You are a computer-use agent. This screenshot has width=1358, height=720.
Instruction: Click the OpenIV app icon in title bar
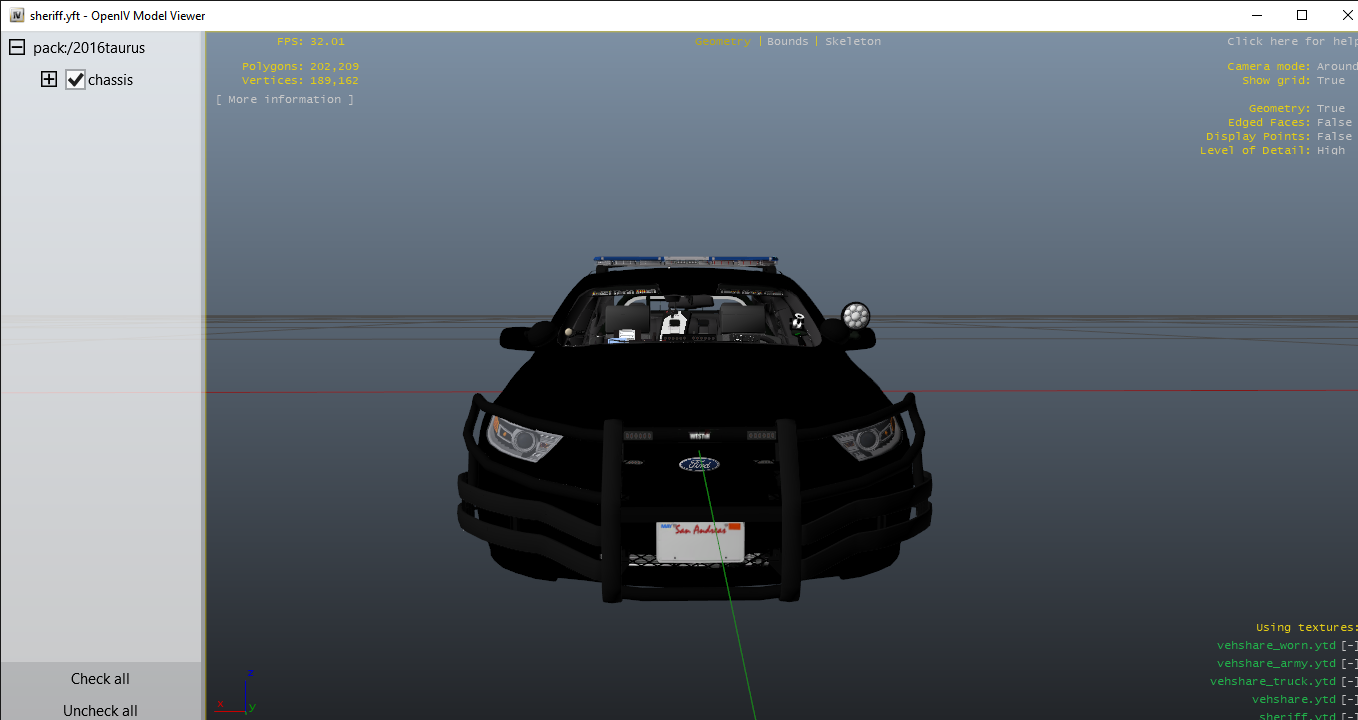point(17,16)
